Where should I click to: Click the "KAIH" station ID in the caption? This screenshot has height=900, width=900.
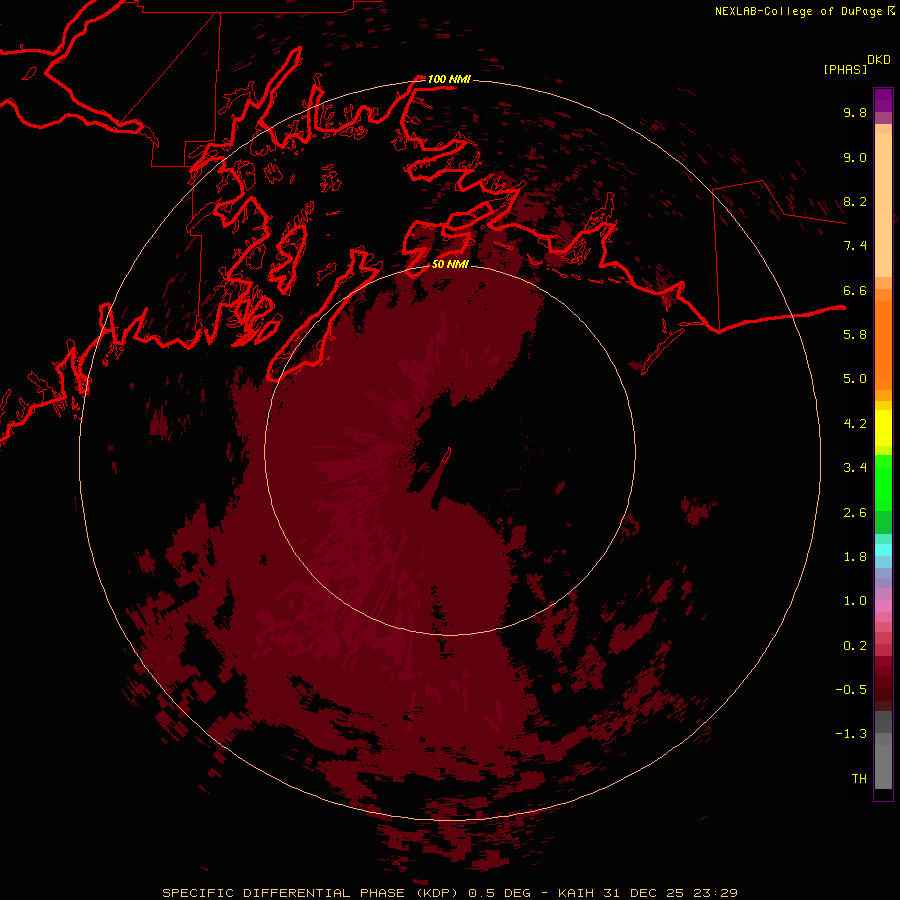(575, 893)
